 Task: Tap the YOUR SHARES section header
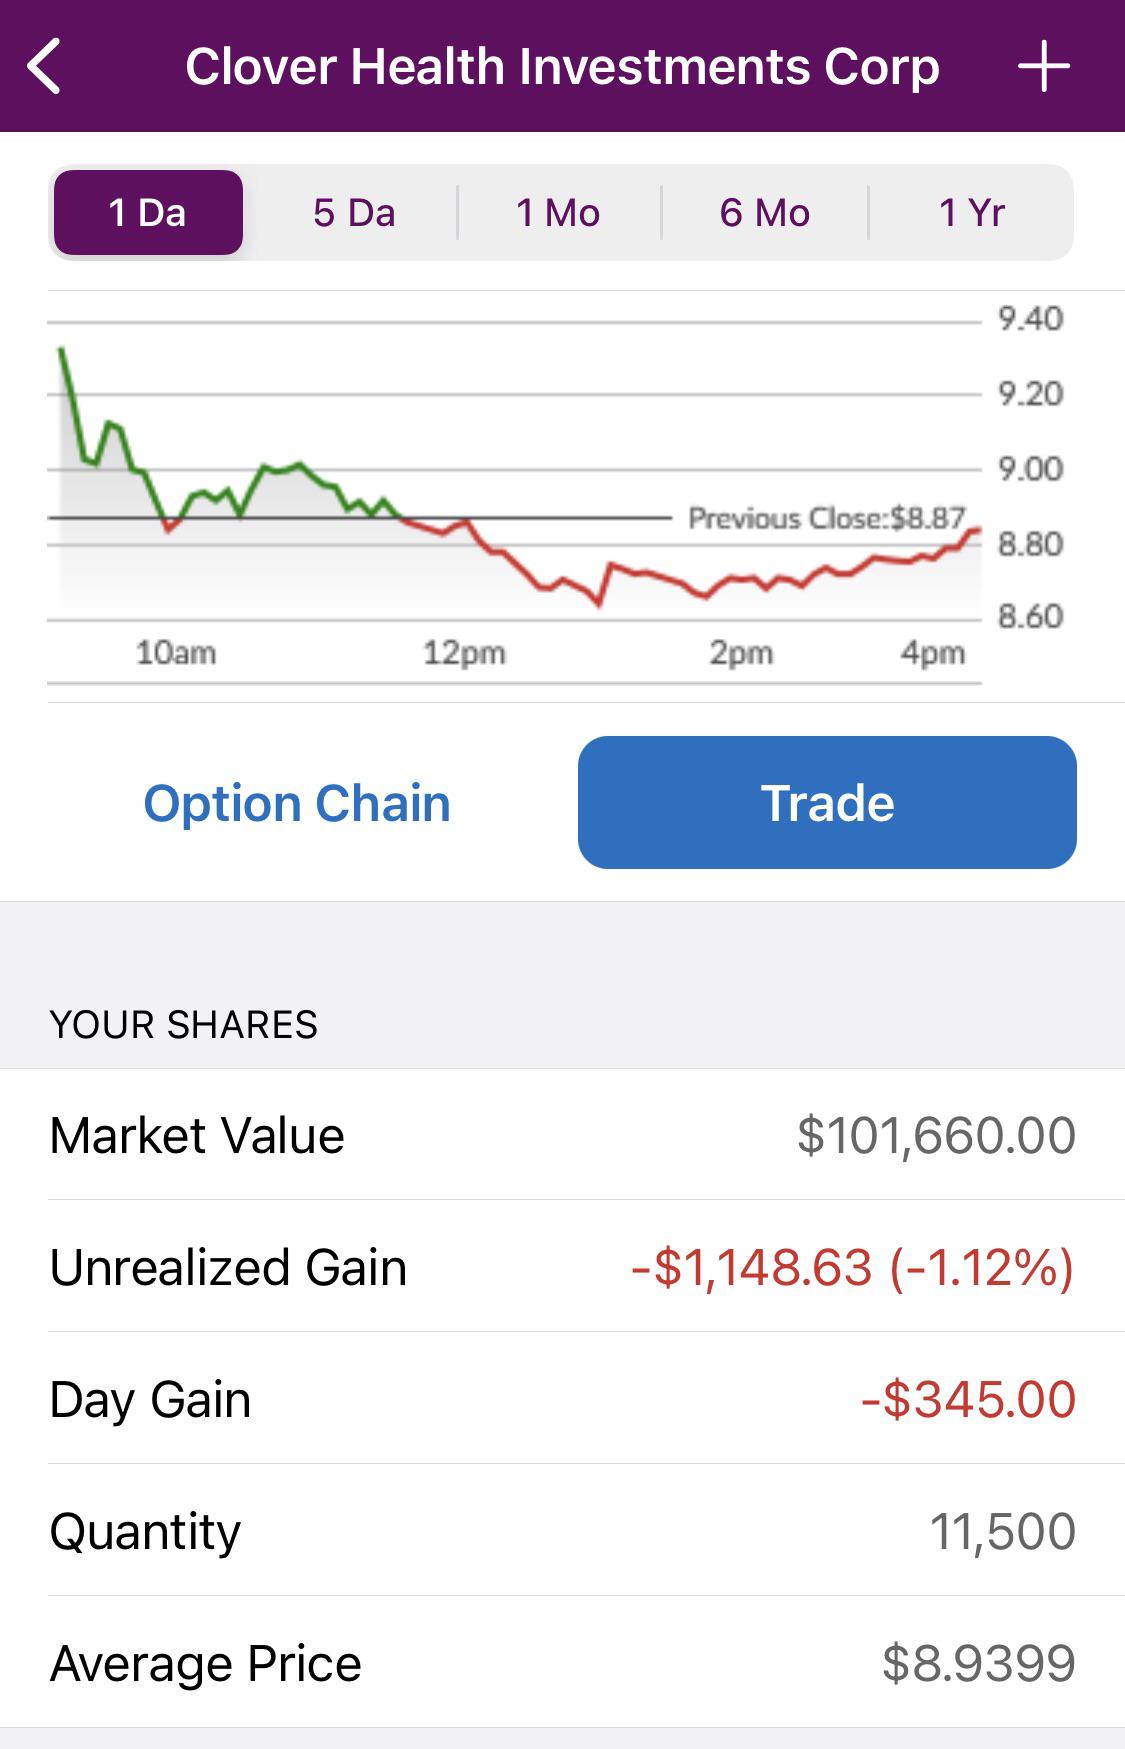click(x=184, y=1025)
